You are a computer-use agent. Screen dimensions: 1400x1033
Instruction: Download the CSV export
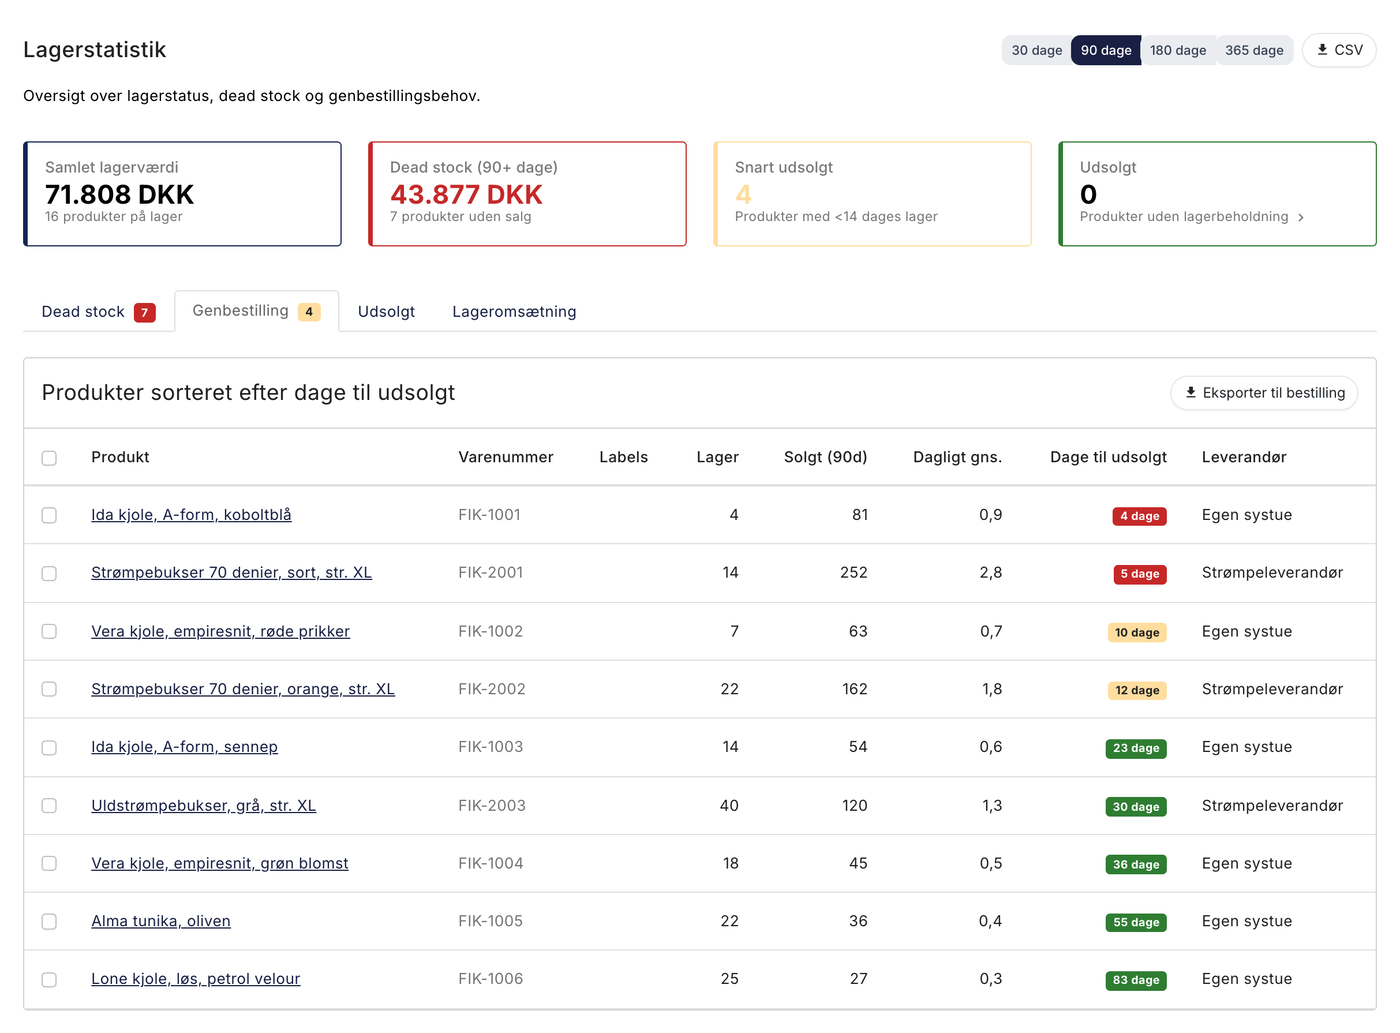coord(1339,50)
